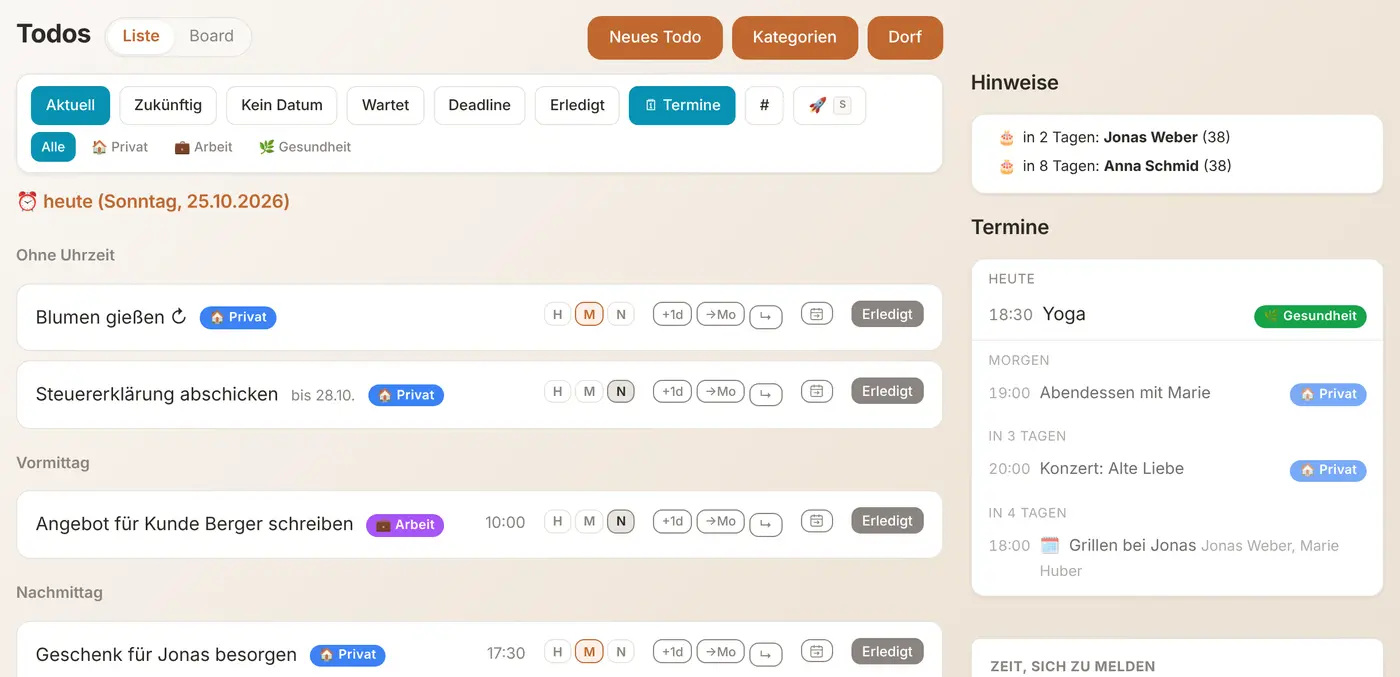Image resolution: width=1400 pixels, height=677 pixels.
Task: Set Blumen gießen priority to N
Action: 621,314
